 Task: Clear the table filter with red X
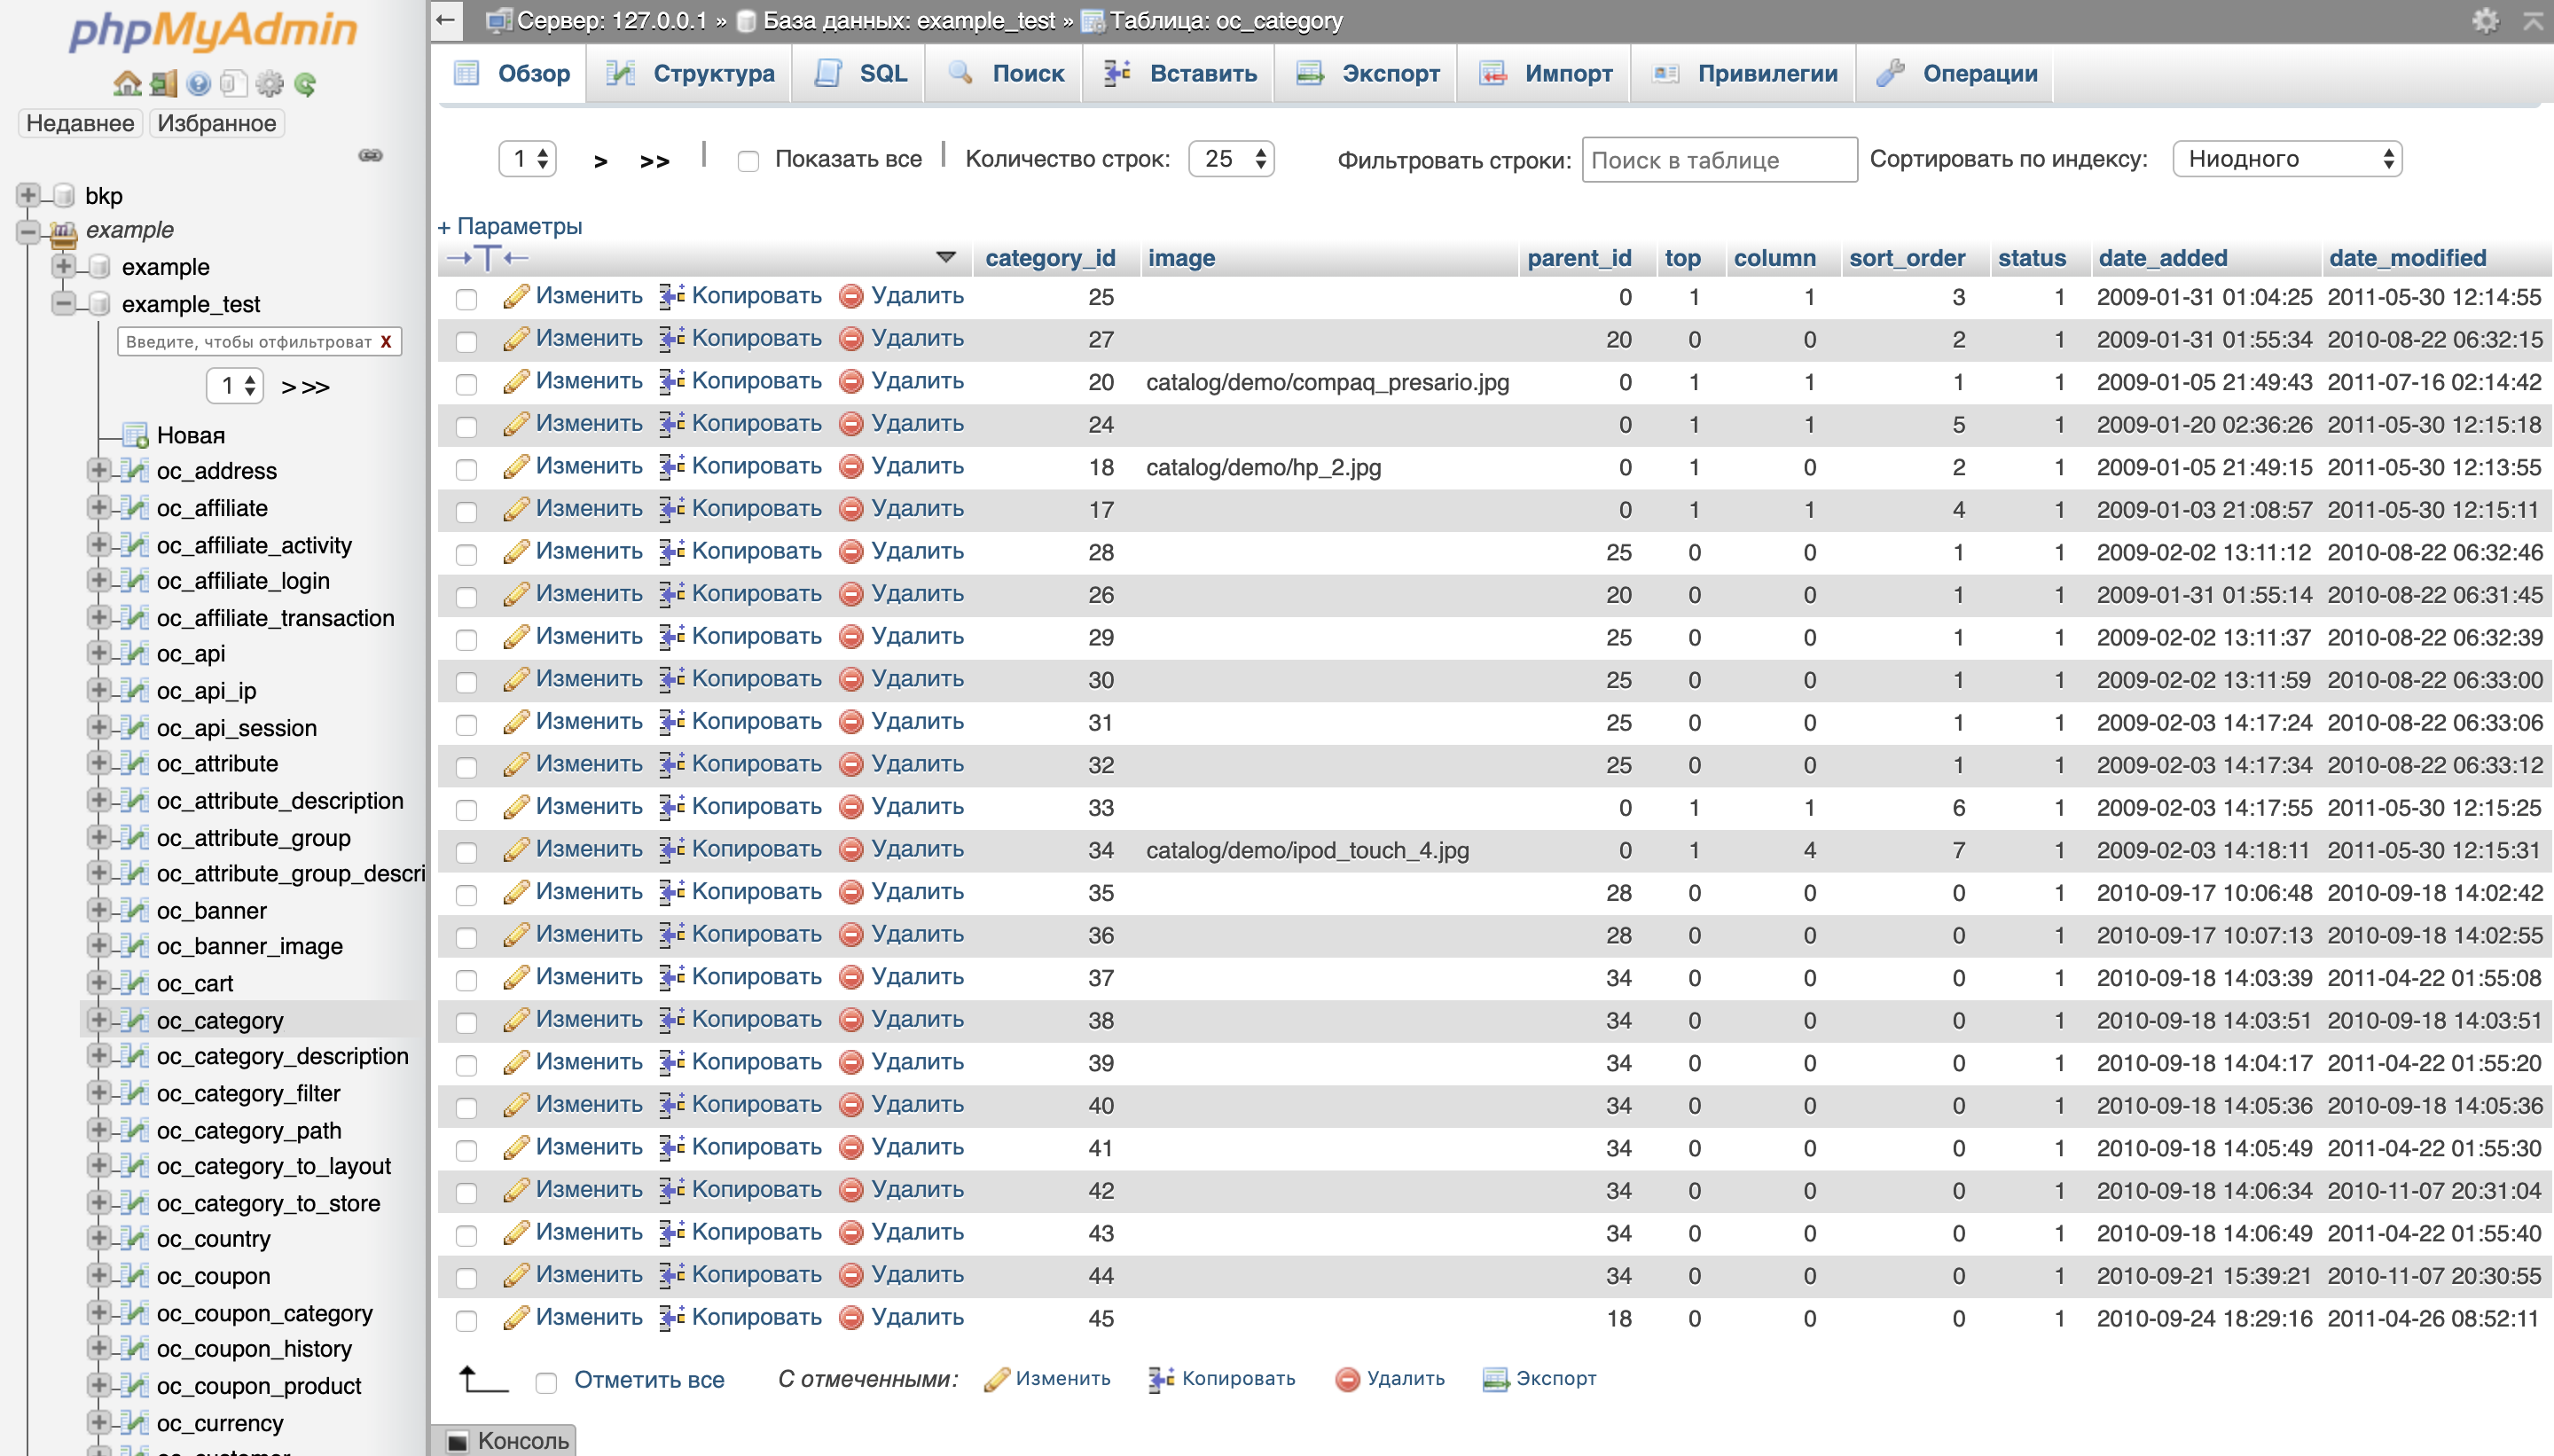tap(385, 342)
